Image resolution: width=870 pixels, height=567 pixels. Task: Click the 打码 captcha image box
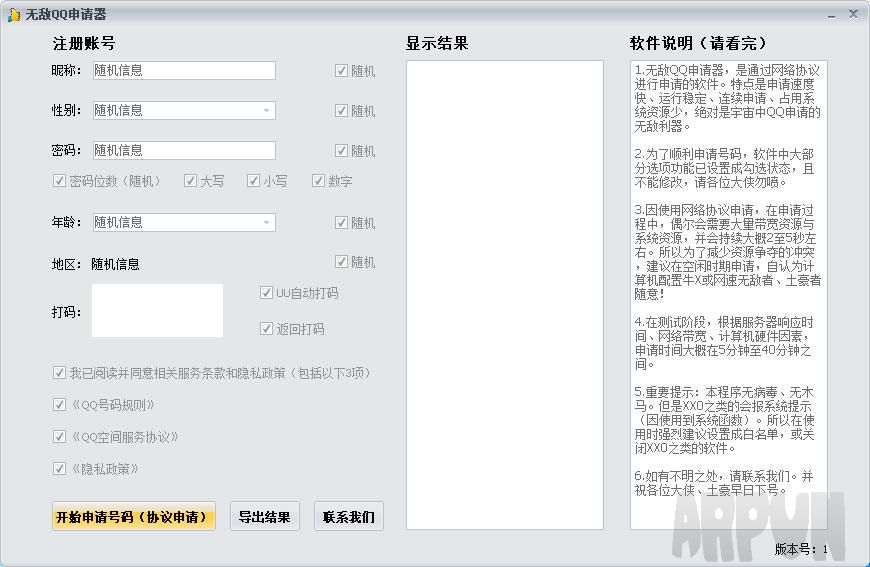(158, 310)
